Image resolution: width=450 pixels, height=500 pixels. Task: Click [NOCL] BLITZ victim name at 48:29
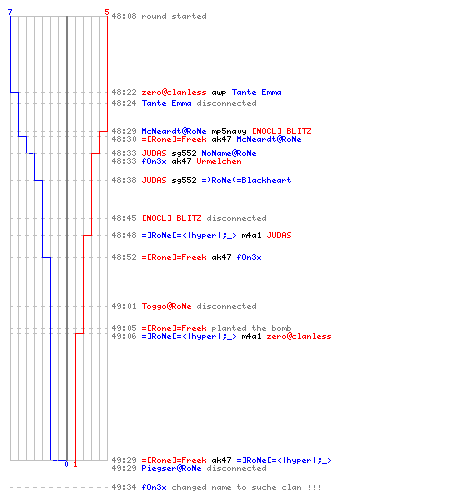click(281, 131)
